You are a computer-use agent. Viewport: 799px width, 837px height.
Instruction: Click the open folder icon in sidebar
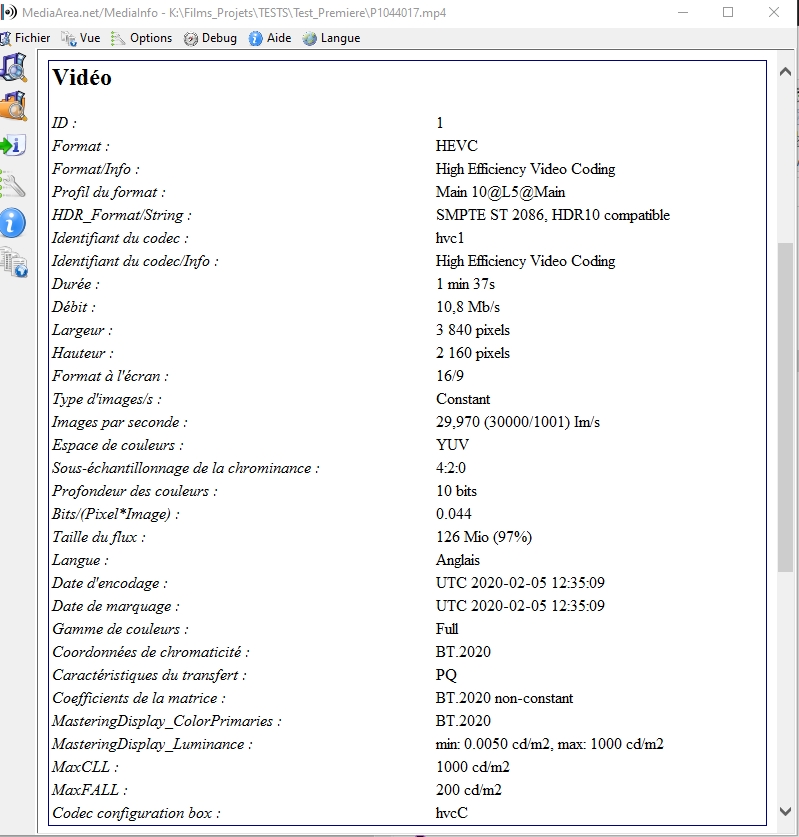pyautogui.click(x=13, y=105)
